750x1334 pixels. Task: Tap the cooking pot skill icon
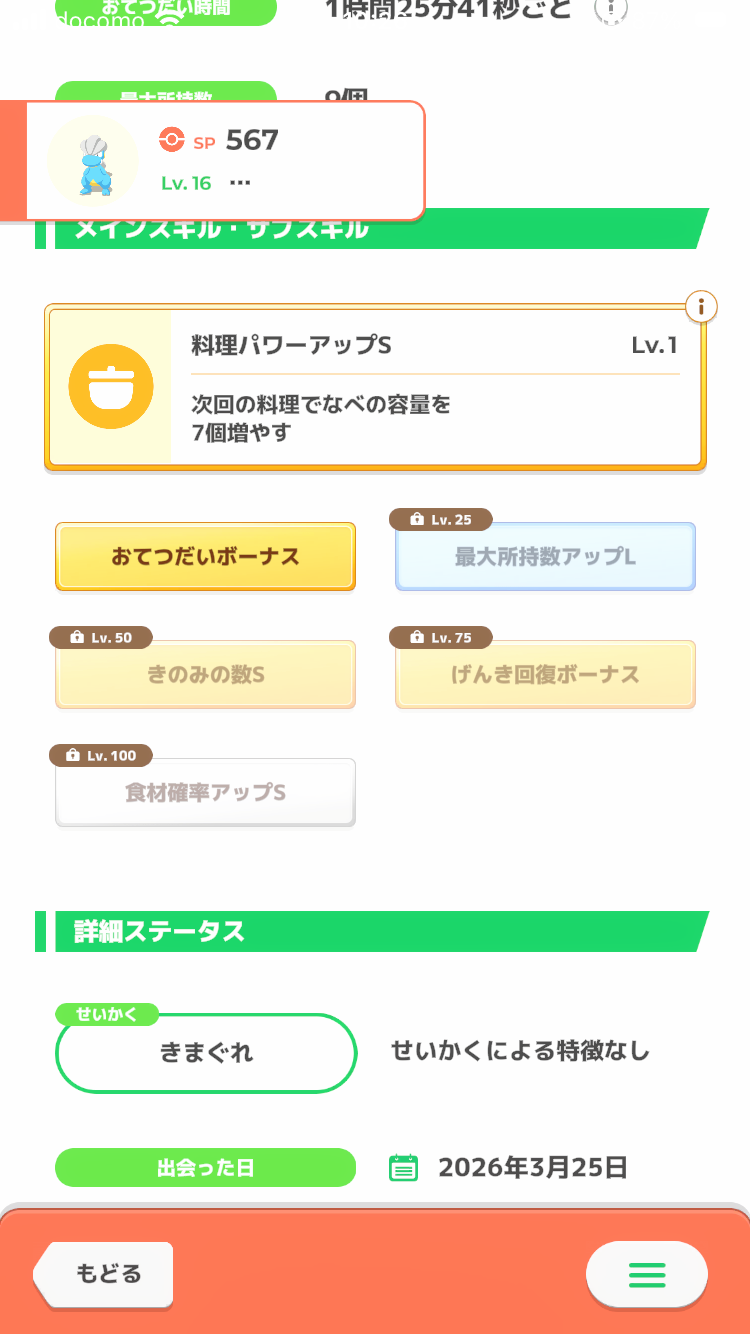click(110, 387)
